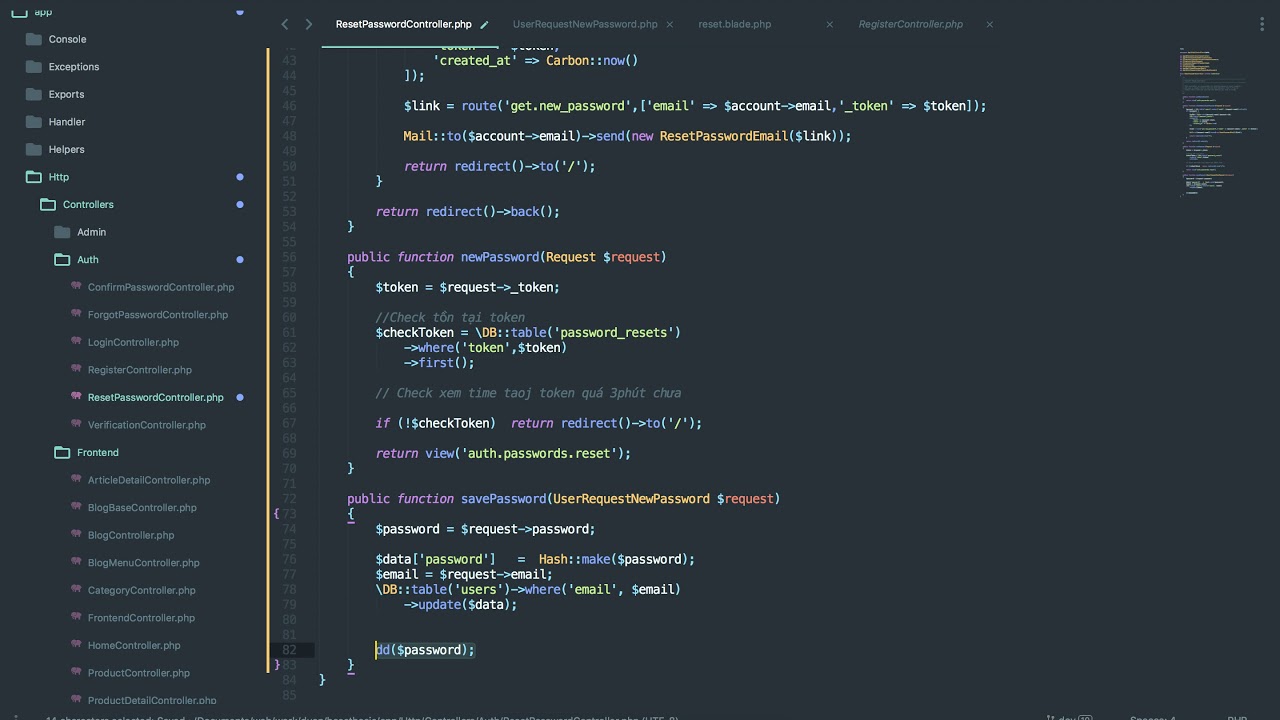The width and height of the screenshot is (1280, 720).
Task: Click 'auth.passwords.reset' view string
Action: point(538,453)
